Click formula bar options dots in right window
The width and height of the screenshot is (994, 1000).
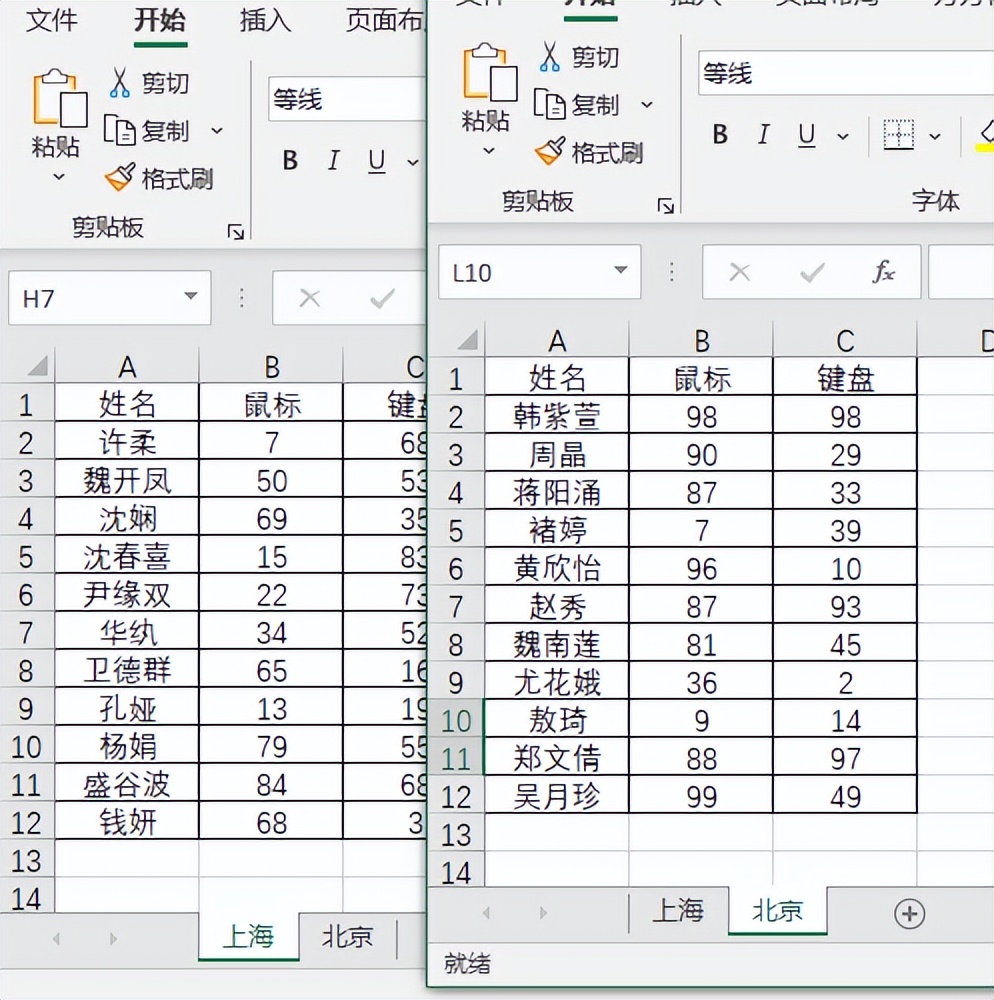[x=671, y=272]
